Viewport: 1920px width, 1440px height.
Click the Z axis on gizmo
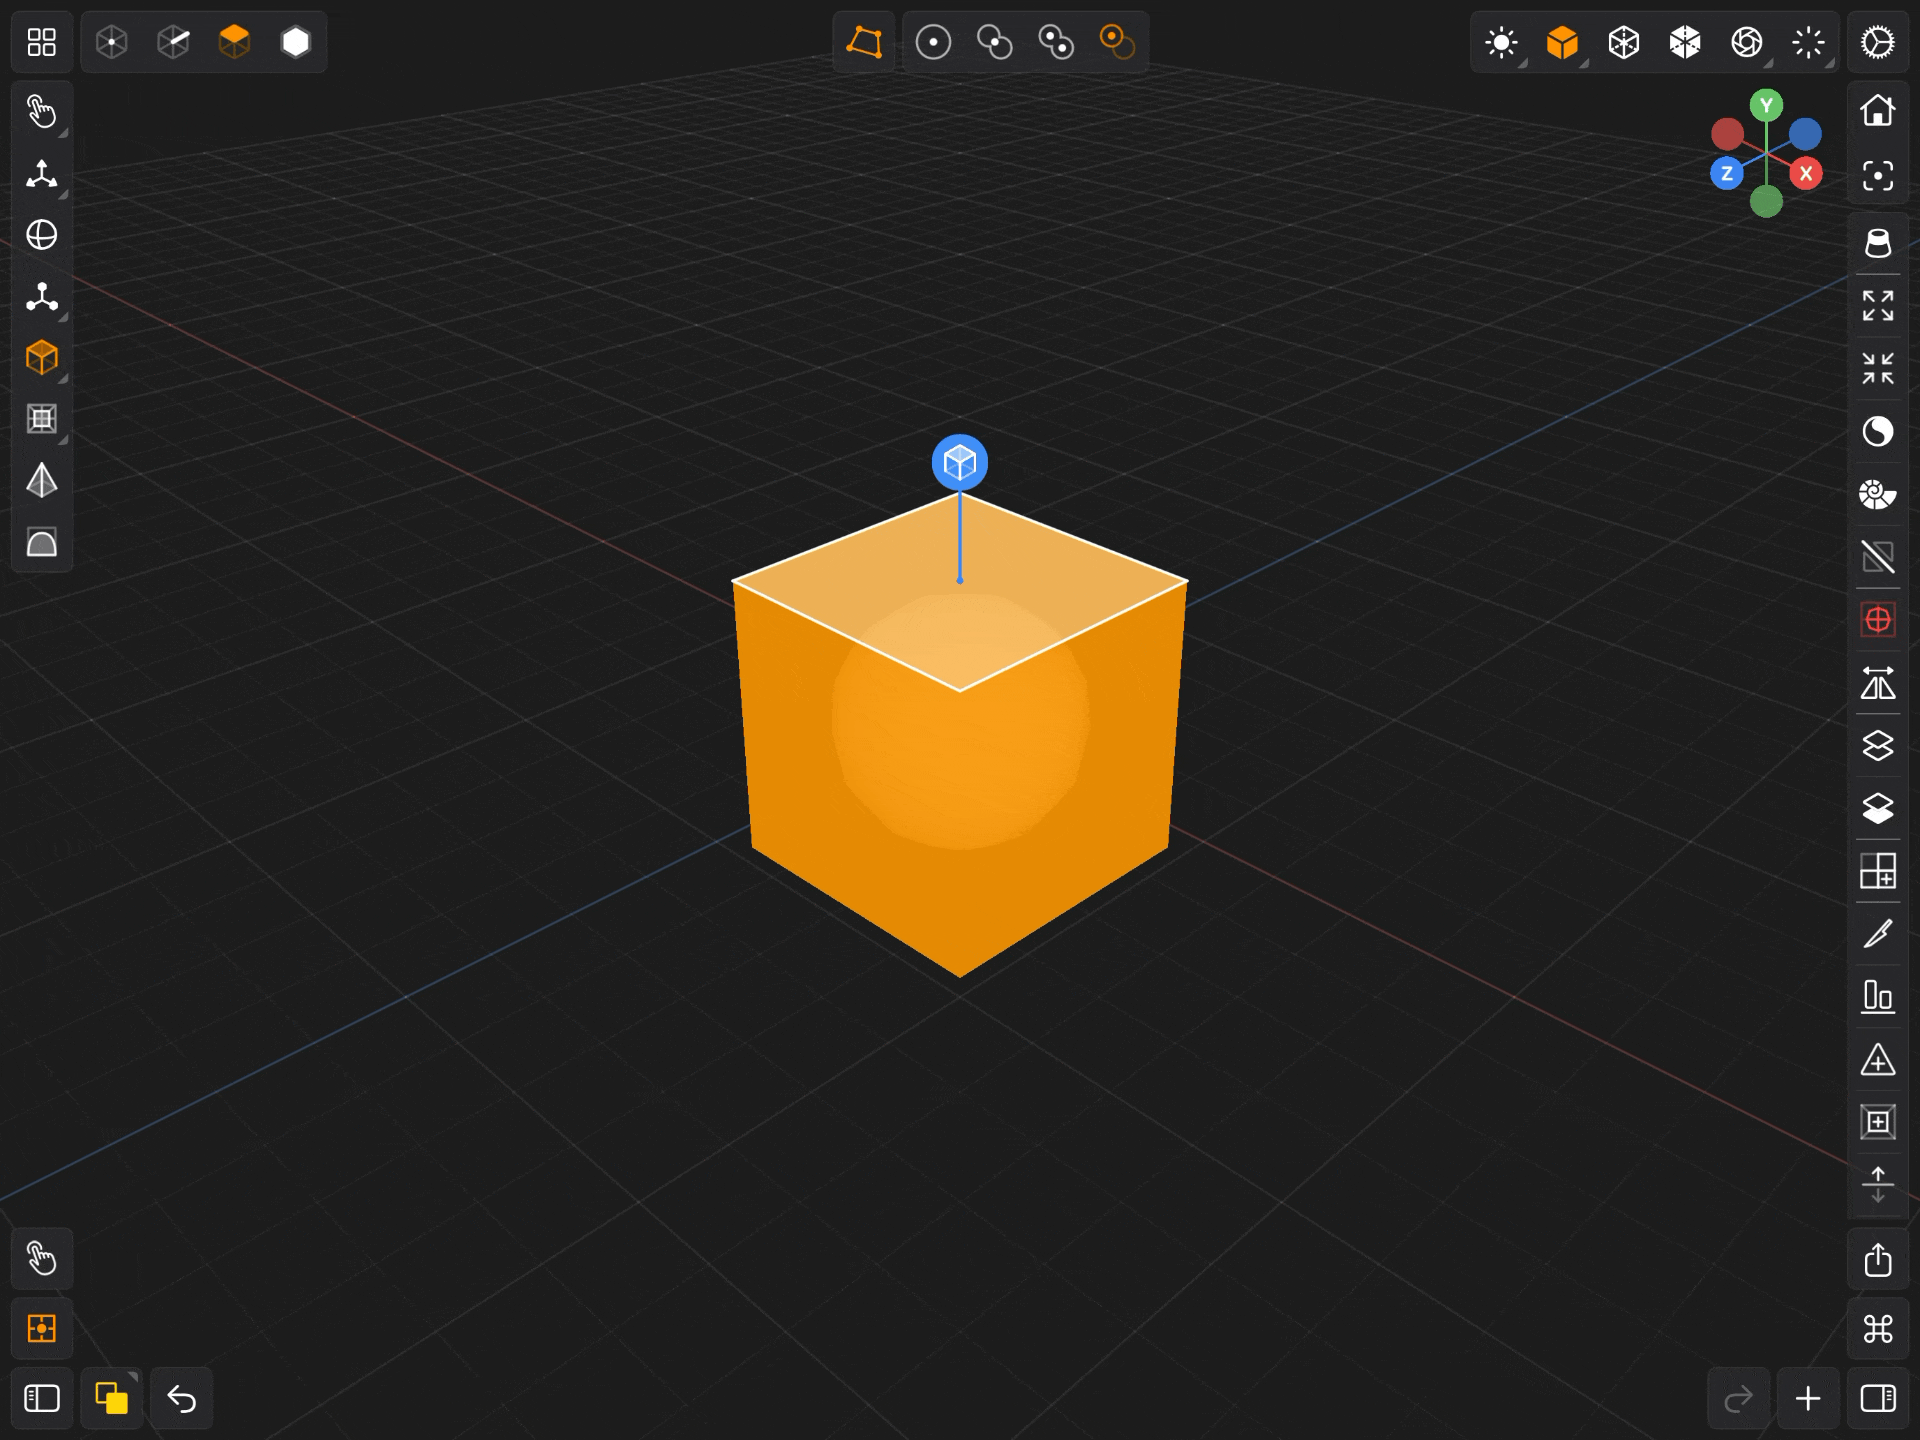(x=1727, y=173)
